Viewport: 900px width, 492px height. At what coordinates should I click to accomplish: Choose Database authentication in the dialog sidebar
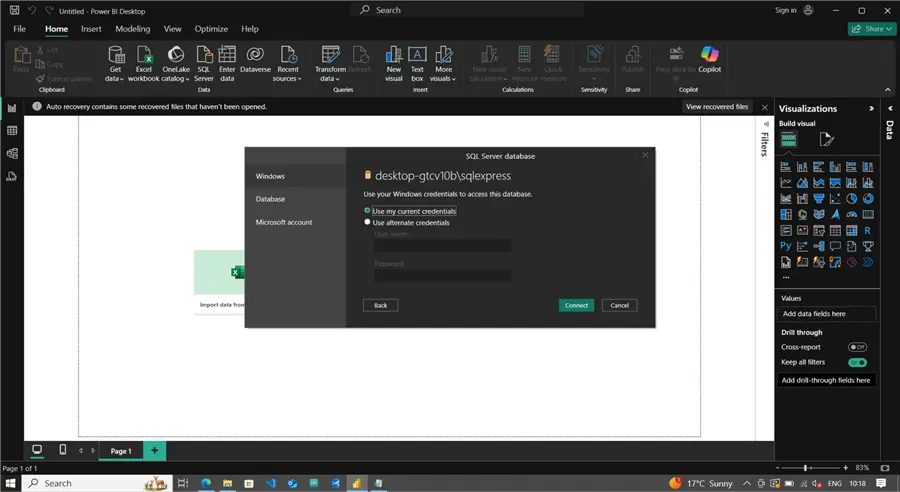(295, 199)
